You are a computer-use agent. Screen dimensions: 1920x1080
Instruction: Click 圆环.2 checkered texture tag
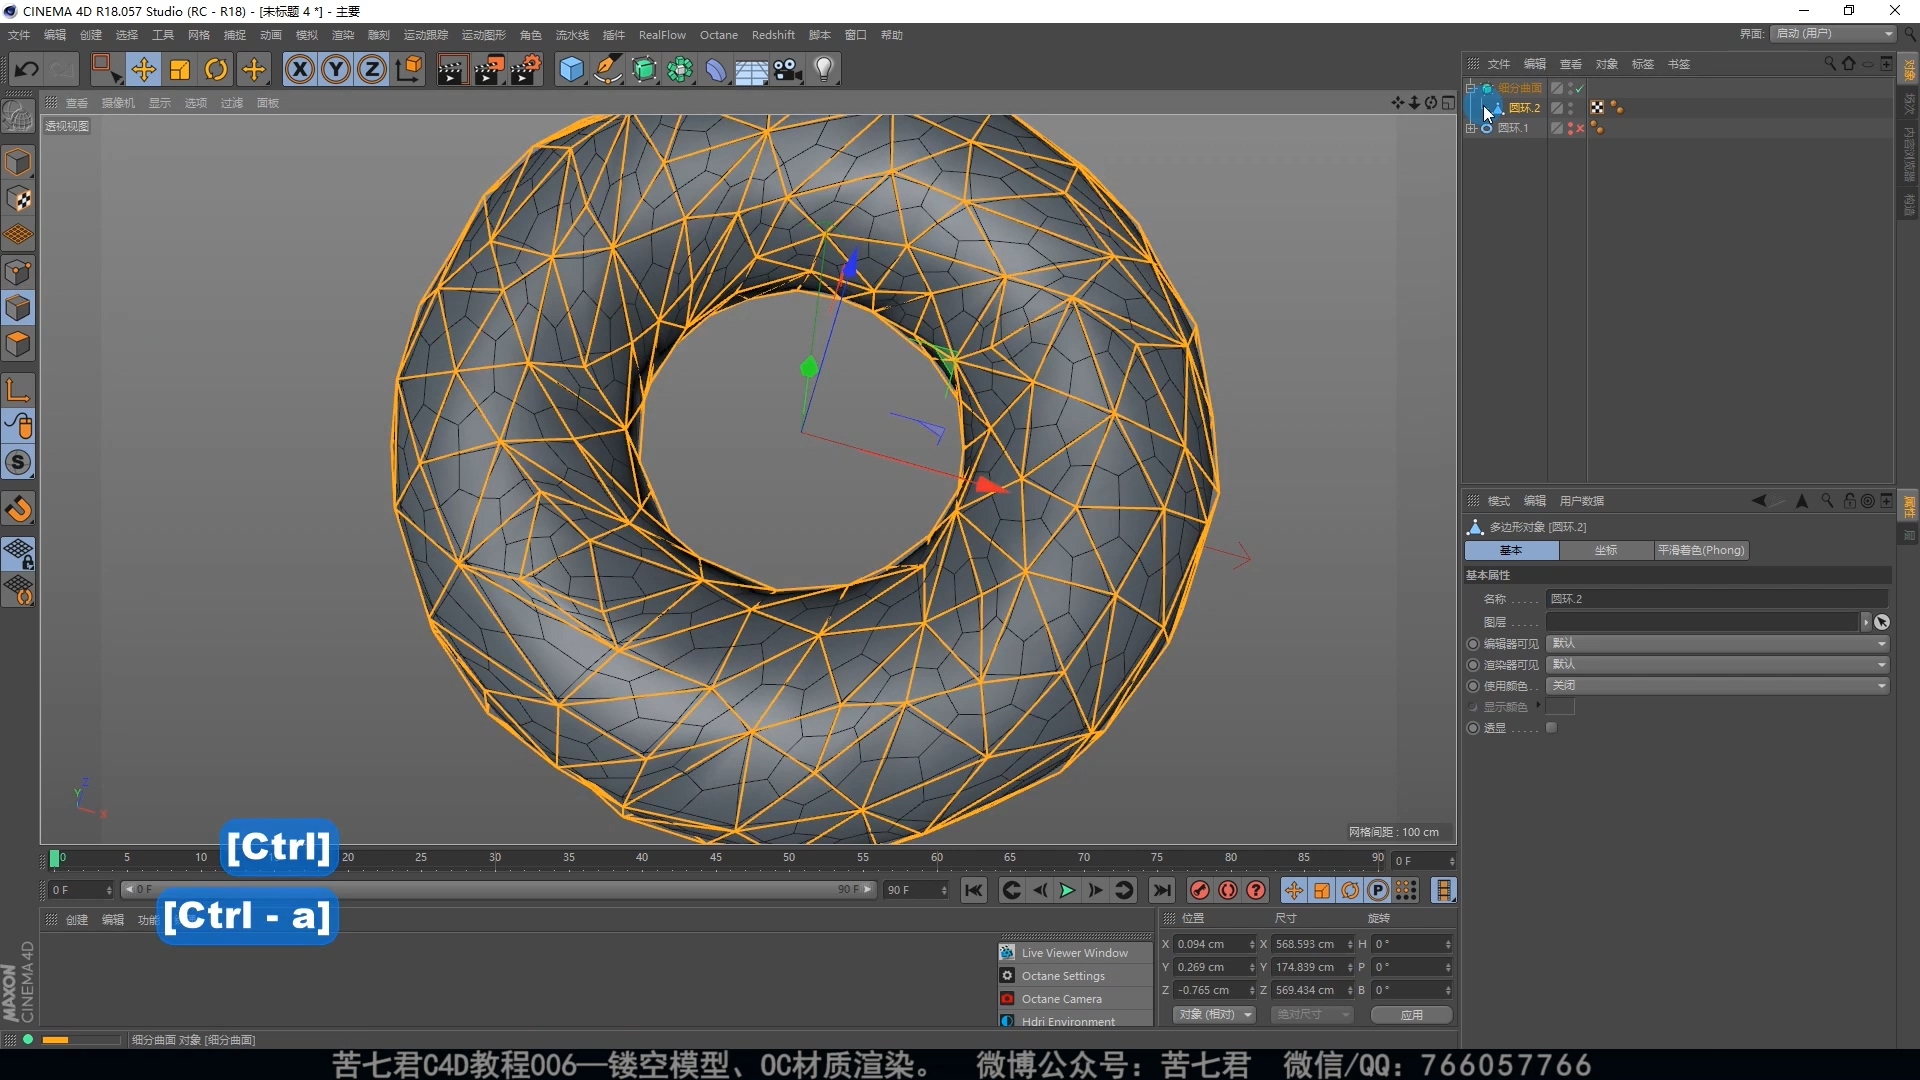click(1597, 108)
